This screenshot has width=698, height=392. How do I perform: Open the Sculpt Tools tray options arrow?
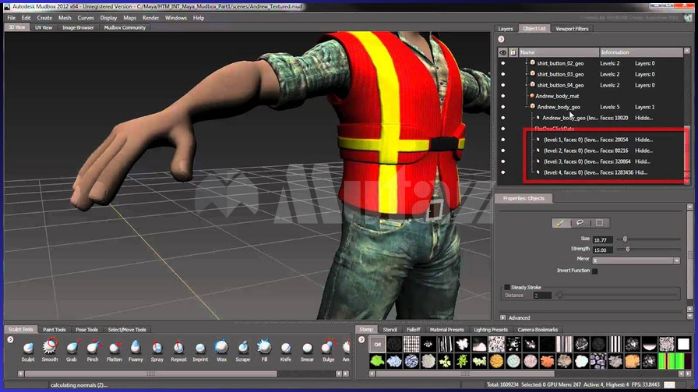click(10, 340)
